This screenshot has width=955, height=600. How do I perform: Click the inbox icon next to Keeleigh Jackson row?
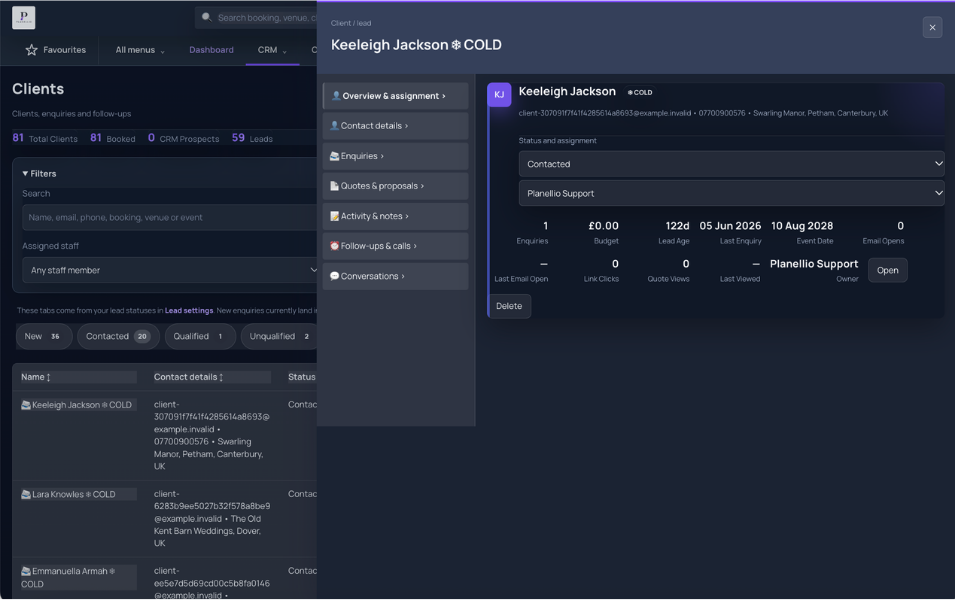(x=26, y=405)
